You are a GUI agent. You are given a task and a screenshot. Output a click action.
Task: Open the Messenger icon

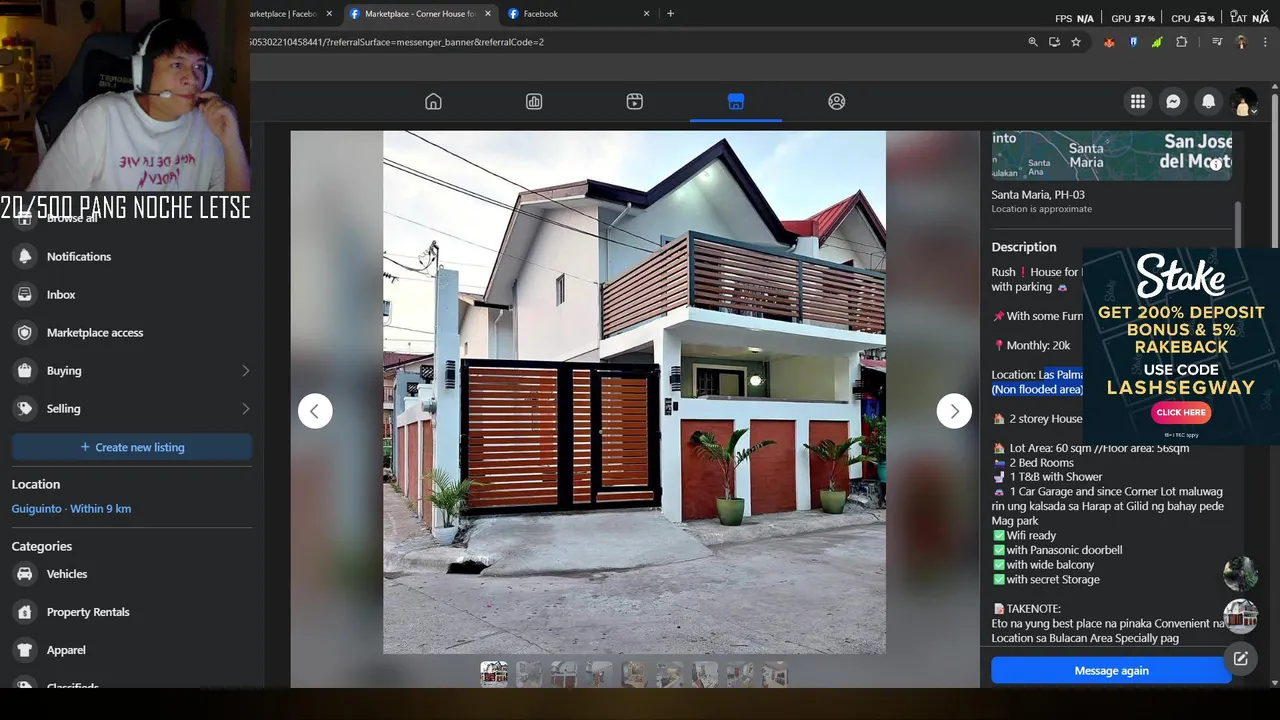tap(1173, 101)
